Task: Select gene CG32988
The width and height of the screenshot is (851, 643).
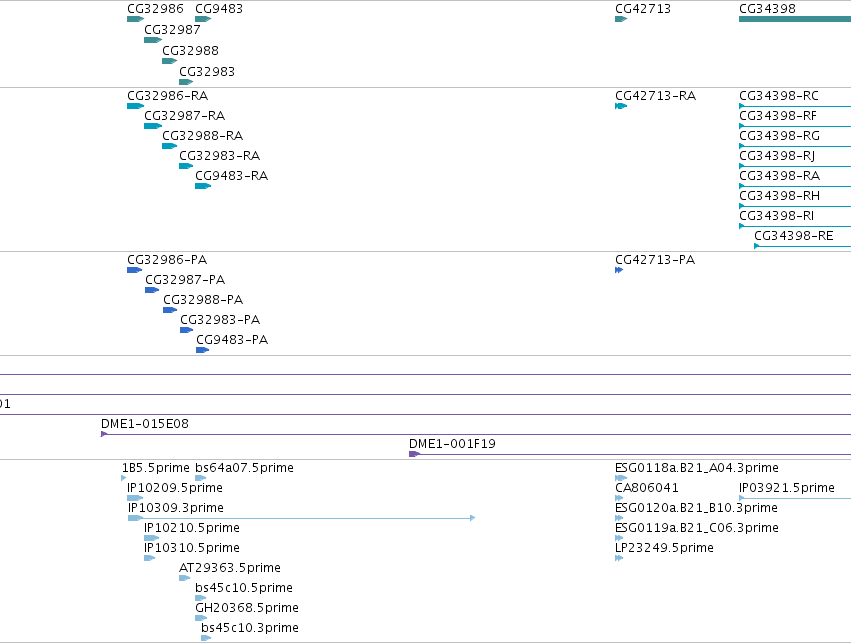Action: [169, 61]
